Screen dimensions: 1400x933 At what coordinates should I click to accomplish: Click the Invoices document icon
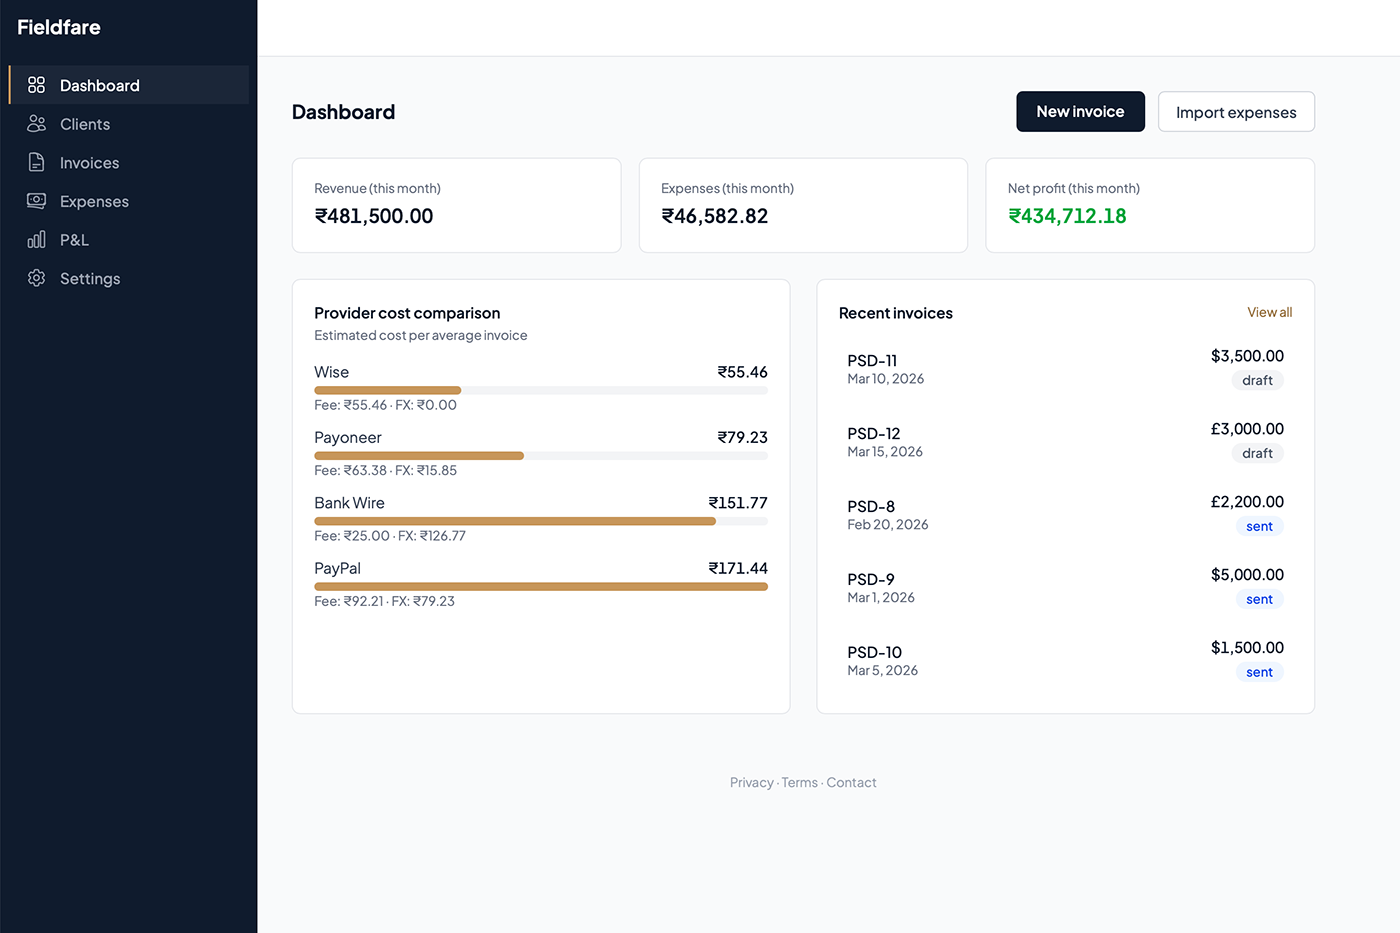[37, 162]
